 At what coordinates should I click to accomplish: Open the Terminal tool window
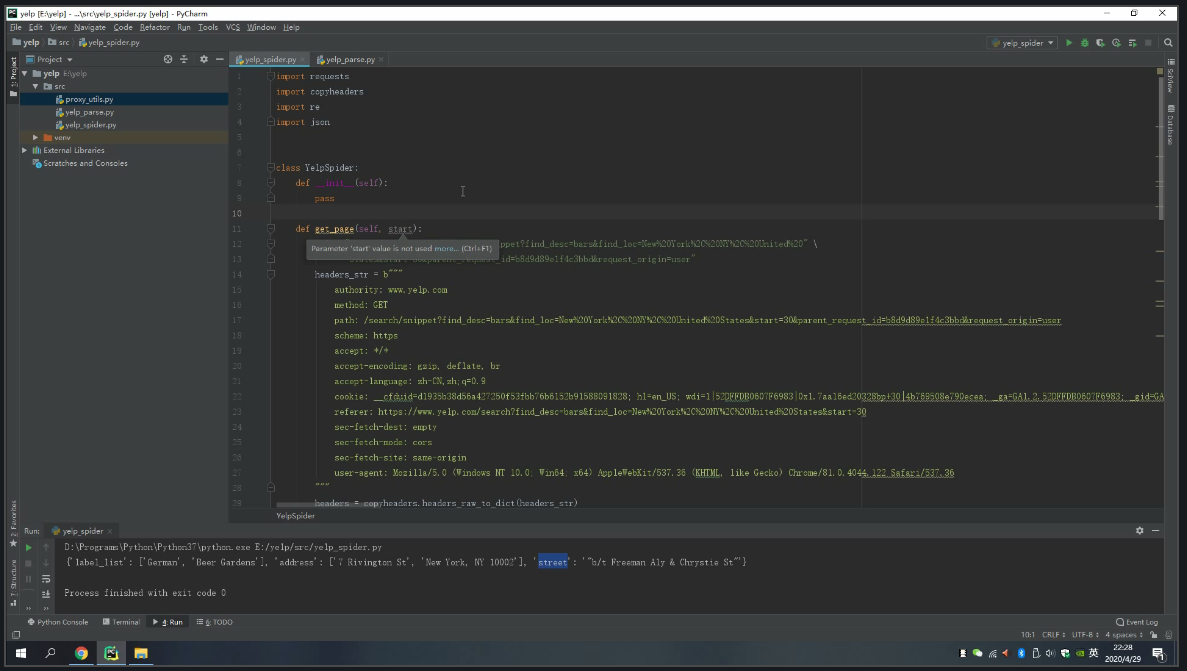pyautogui.click(x=121, y=622)
